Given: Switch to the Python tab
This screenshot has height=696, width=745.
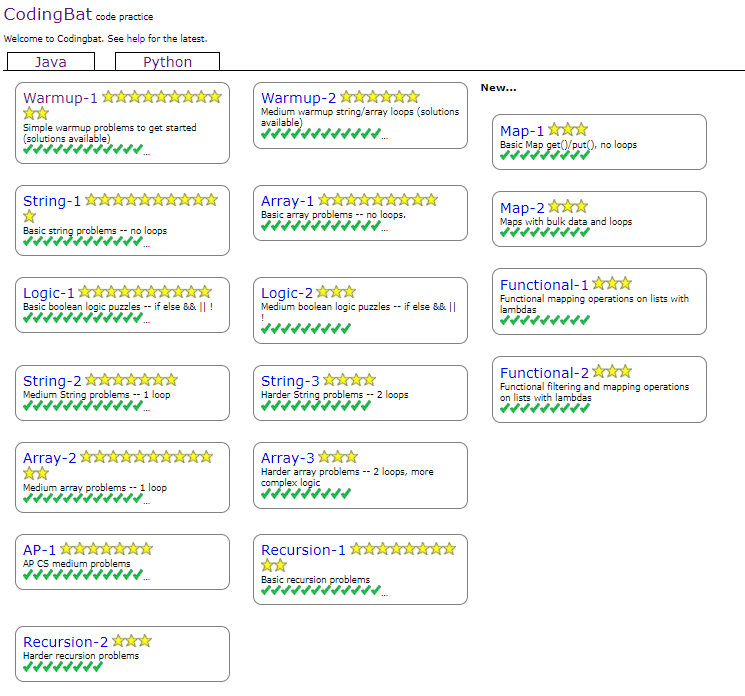Looking at the screenshot, I should tap(167, 62).
